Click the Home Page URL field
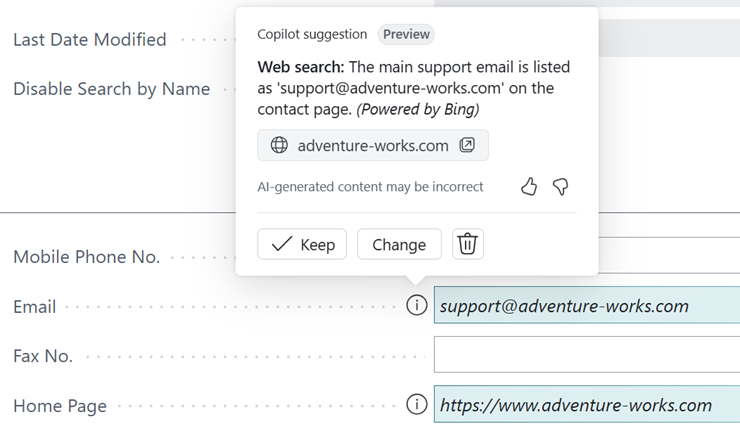The width and height of the screenshot is (740, 431). [x=586, y=405]
